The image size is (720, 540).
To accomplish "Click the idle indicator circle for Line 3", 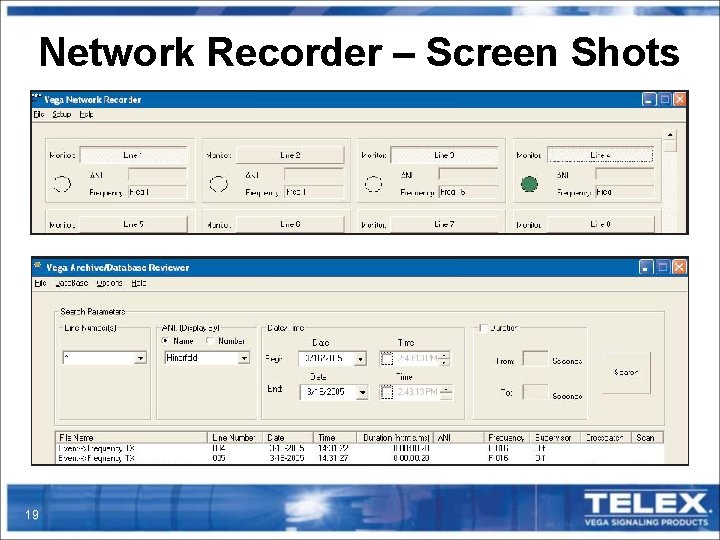I will pyautogui.click(x=373, y=184).
